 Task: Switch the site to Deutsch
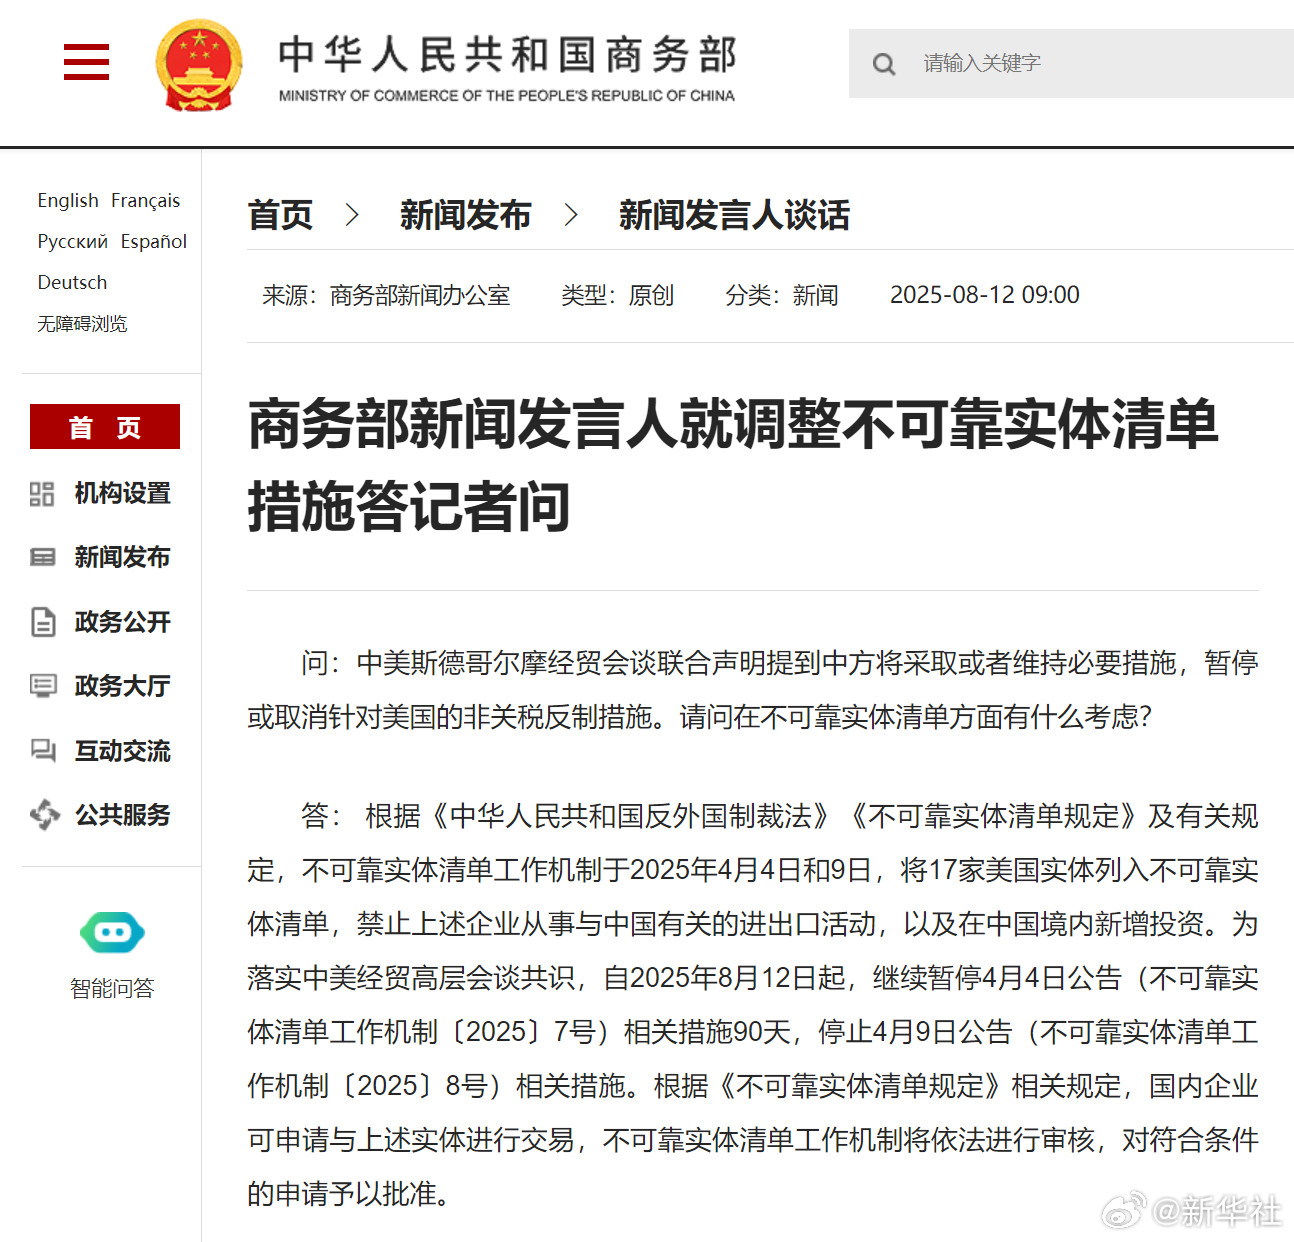coord(72,282)
